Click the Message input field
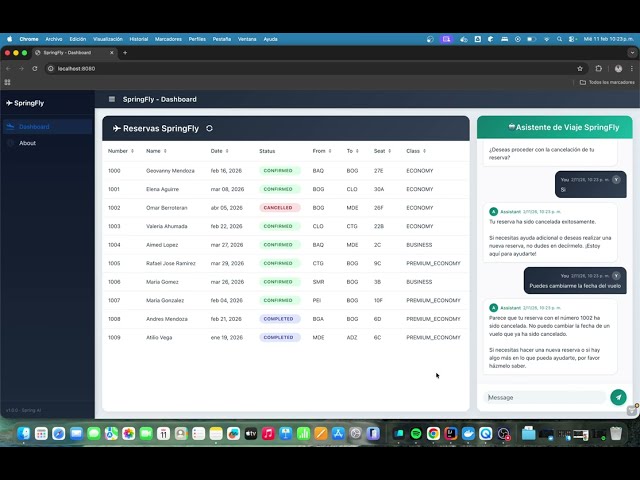This screenshot has height=480, width=640. tap(545, 397)
